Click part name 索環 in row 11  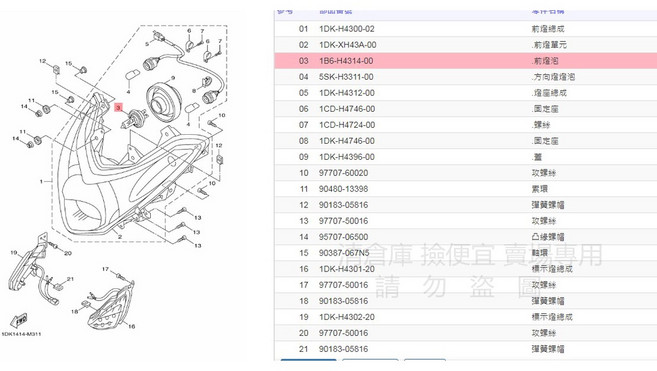pyautogui.click(x=540, y=189)
